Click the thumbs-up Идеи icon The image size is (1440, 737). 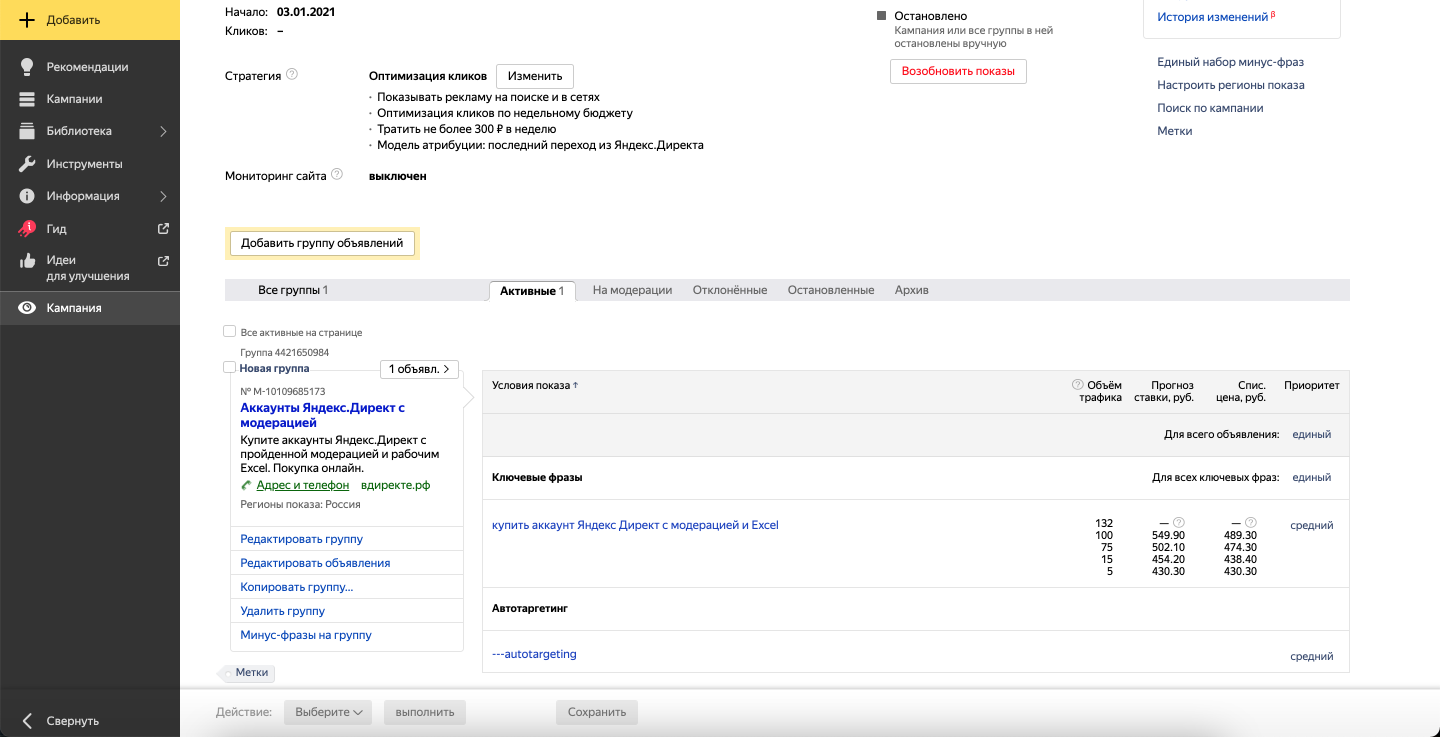27,261
